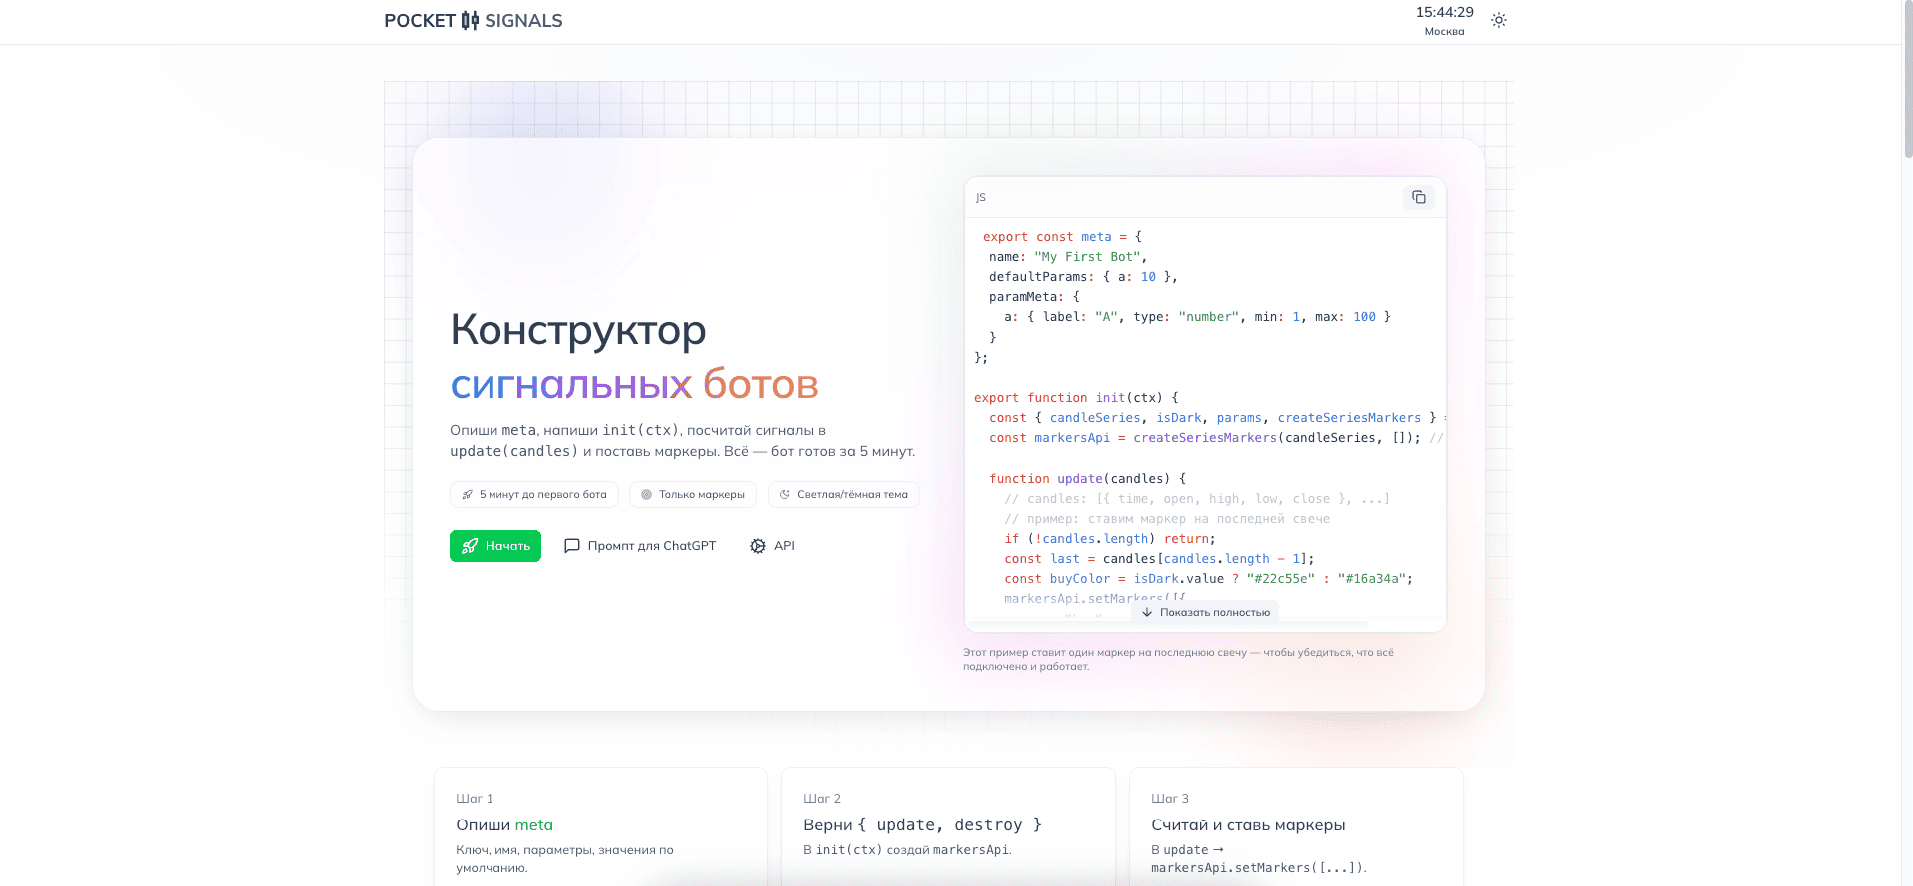Click the Шаг 1 Опиши meta card
Image resolution: width=1913 pixels, height=886 pixels.
[x=601, y=827]
